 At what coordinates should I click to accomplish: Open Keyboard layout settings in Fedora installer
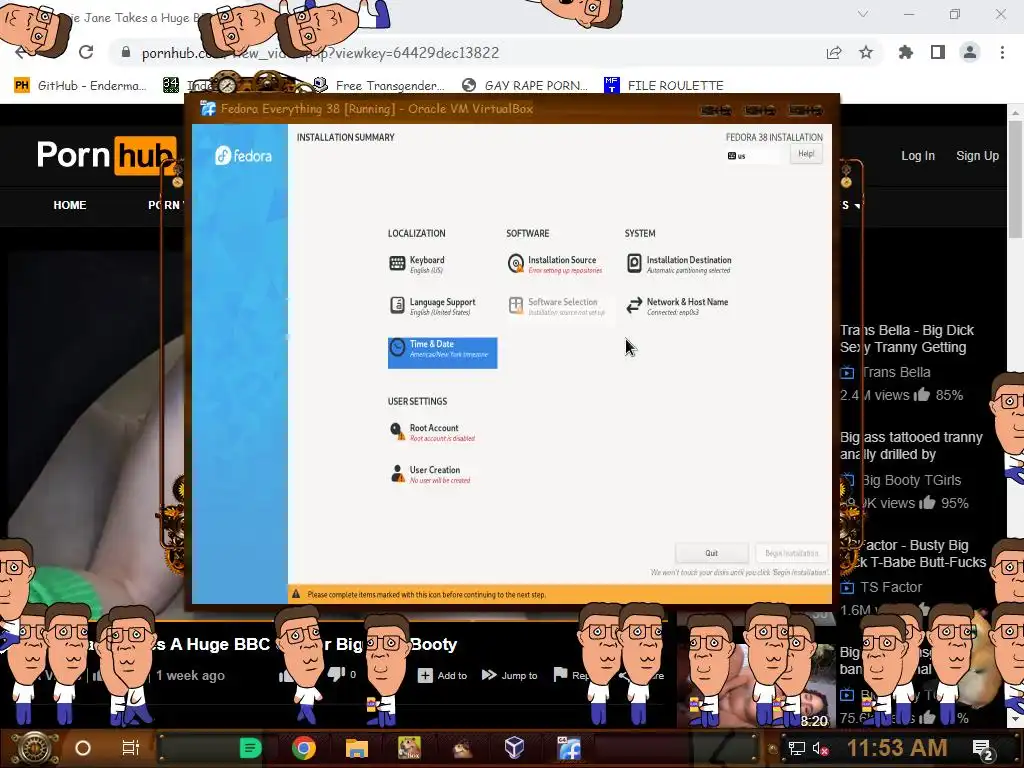(x=418, y=264)
